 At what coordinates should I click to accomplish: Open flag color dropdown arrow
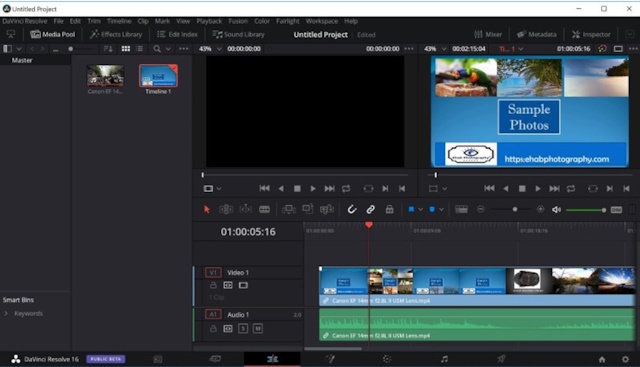click(420, 210)
